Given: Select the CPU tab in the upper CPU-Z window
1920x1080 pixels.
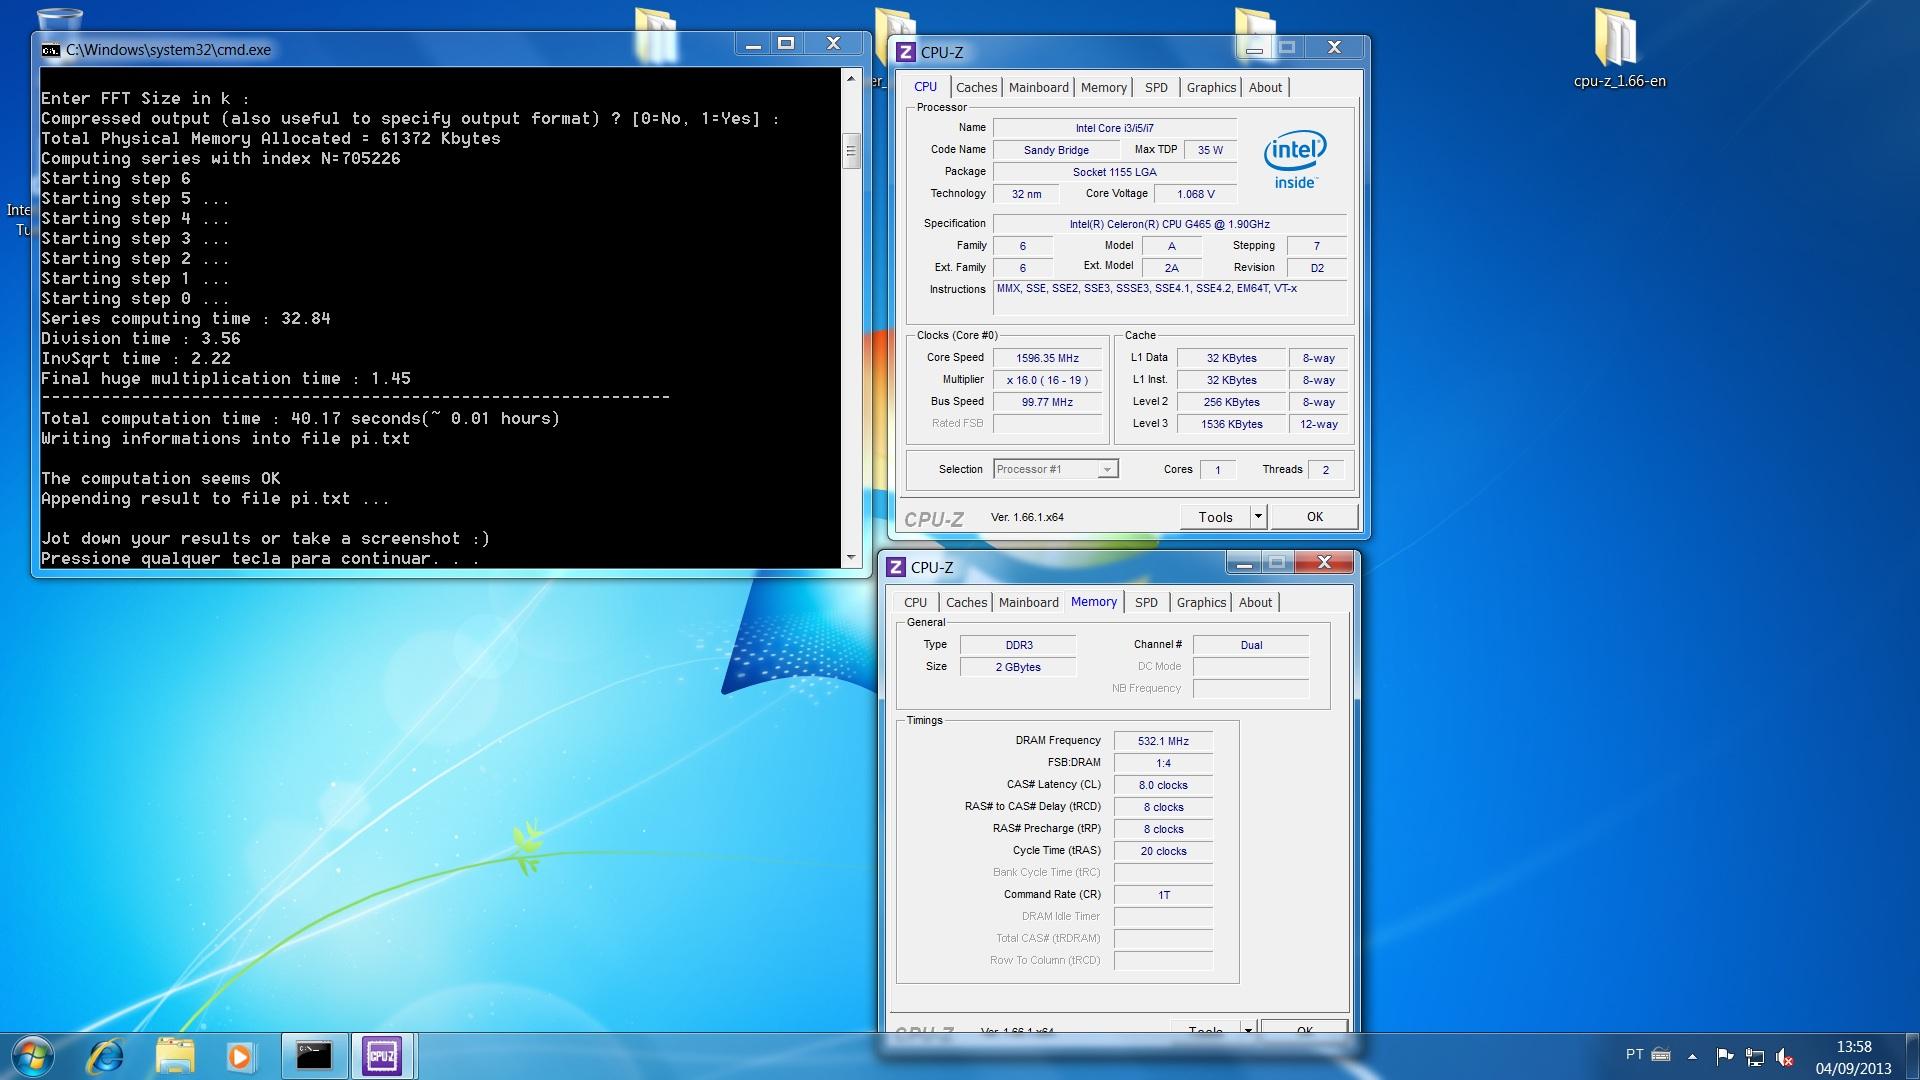Looking at the screenshot, I should point(926,87).
